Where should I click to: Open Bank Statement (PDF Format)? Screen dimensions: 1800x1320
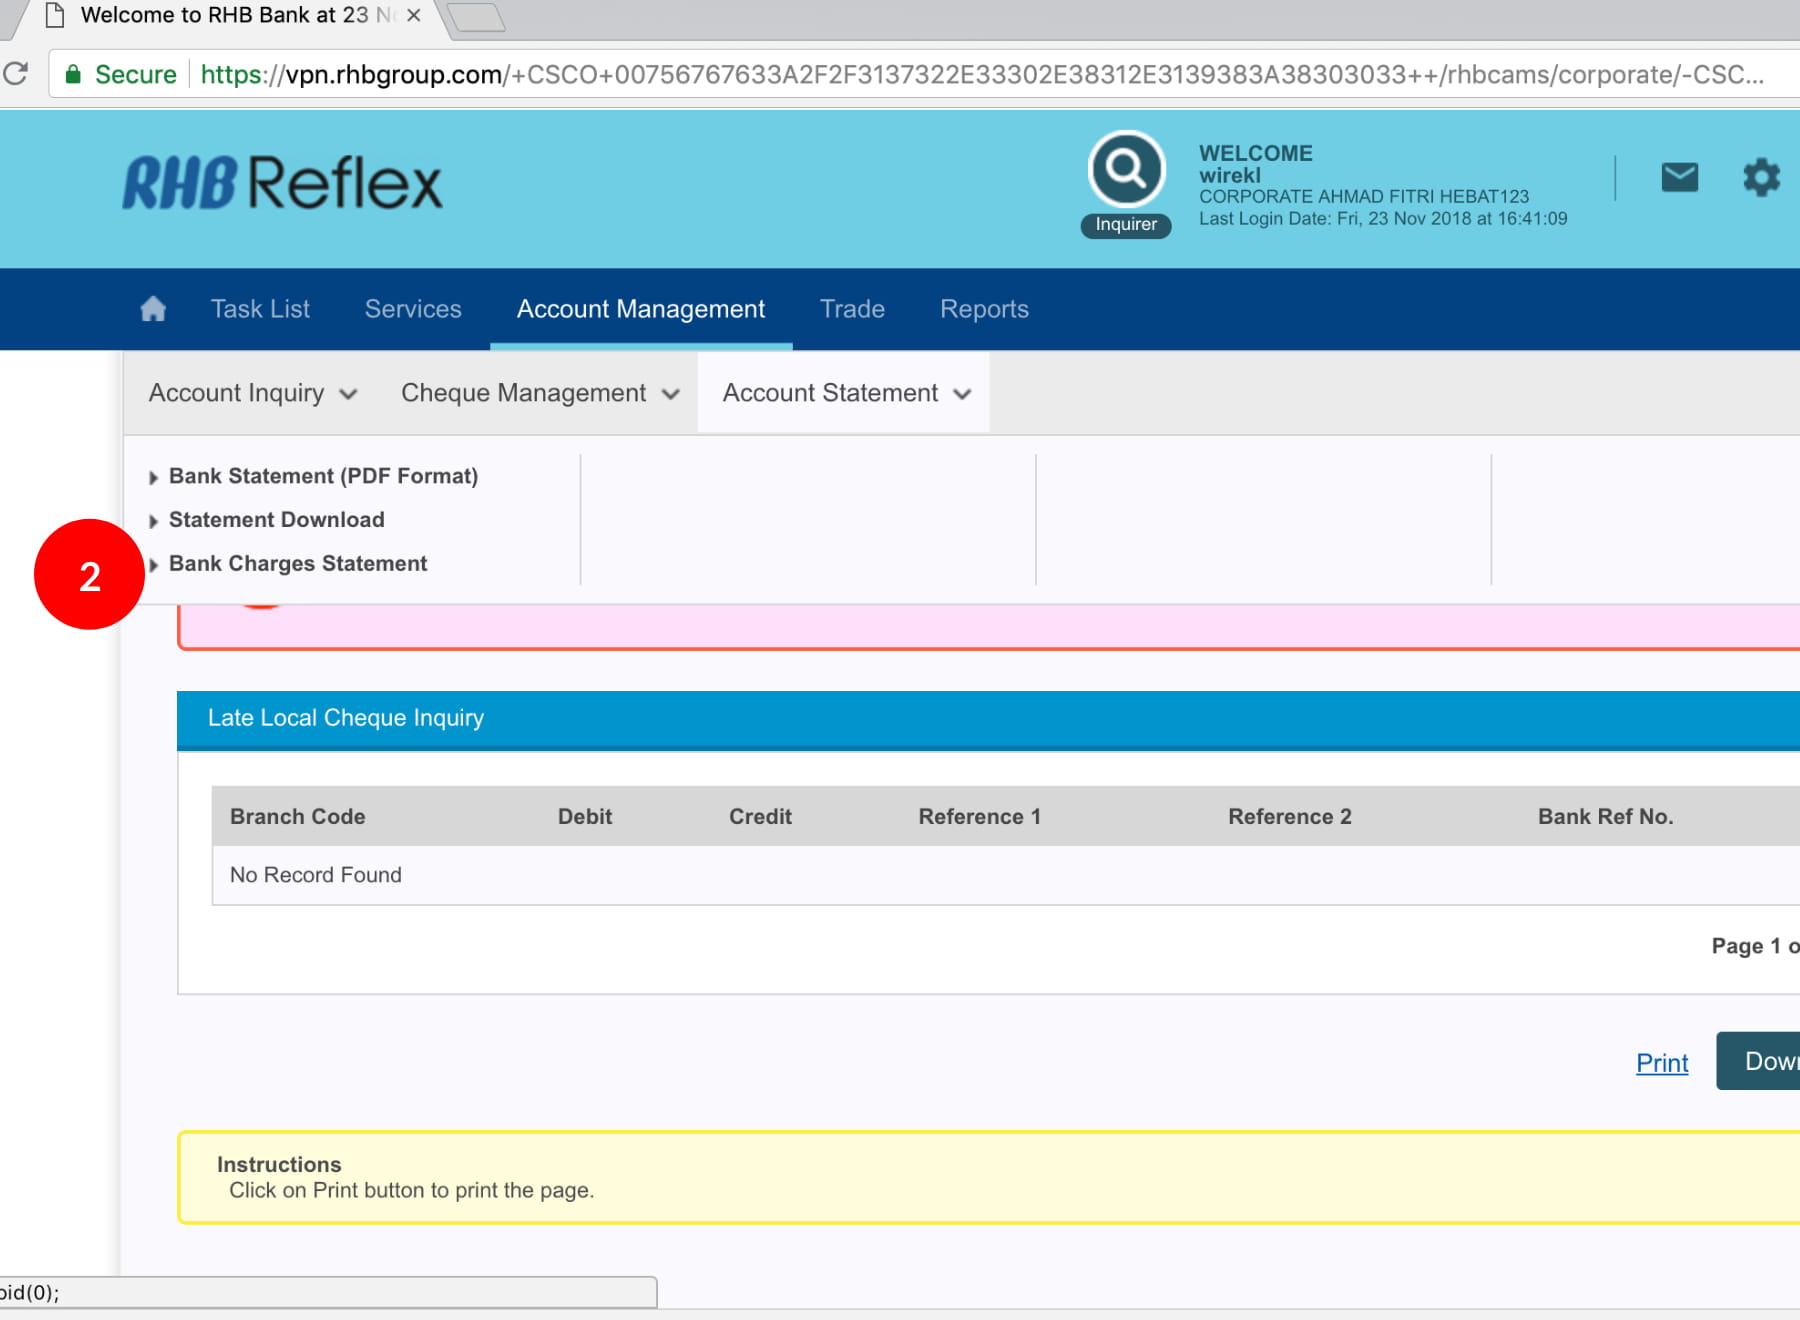click(323, 476)
